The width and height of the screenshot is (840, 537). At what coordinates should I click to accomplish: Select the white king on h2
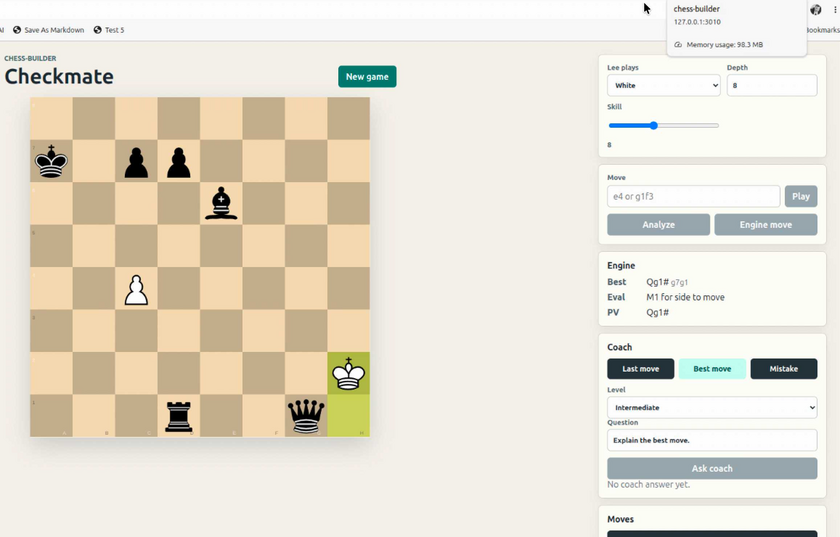pos(349,374)
